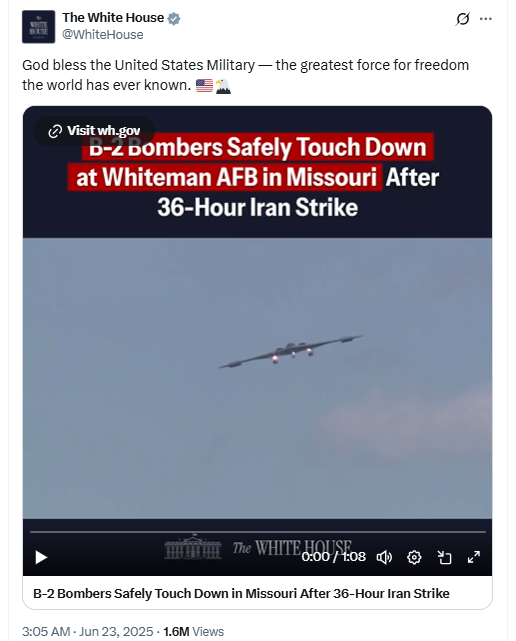The width and height of the screenshot is (516, 641).
Task: Click the 1.6M Views count
Action: tap(194, 632)
